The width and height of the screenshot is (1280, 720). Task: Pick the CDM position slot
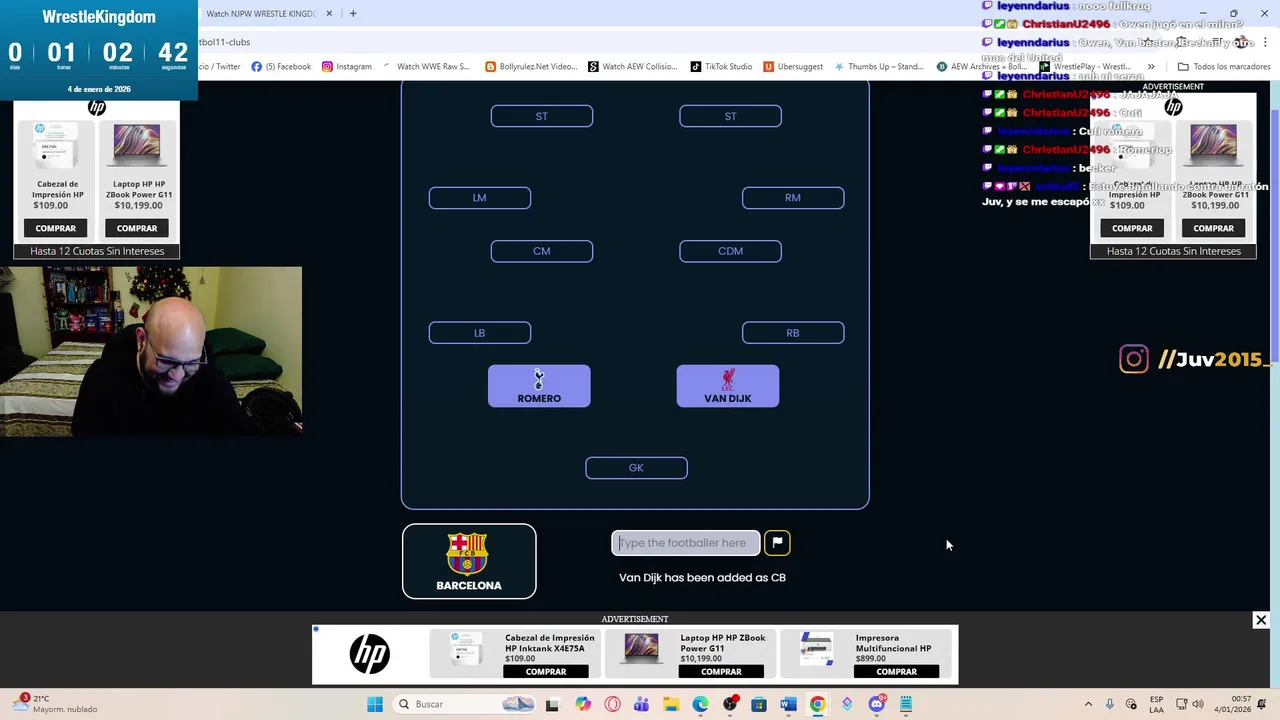pyautogui.click(x=730, y=251)
